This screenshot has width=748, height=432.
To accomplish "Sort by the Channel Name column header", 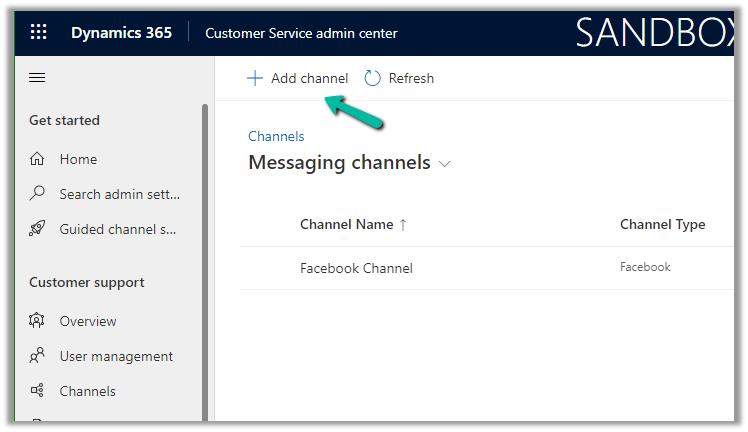I will pos(346,225).
